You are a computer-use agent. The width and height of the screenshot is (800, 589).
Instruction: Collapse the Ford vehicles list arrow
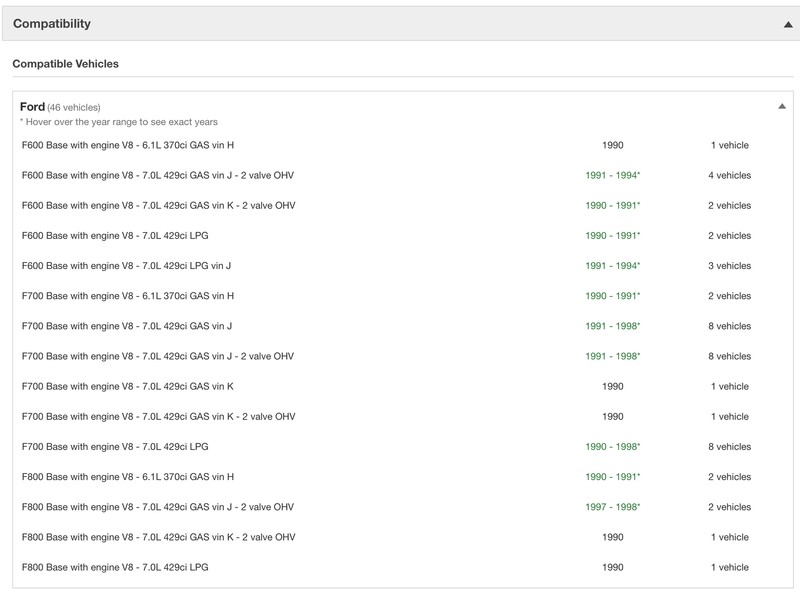[x=782, y=106]
